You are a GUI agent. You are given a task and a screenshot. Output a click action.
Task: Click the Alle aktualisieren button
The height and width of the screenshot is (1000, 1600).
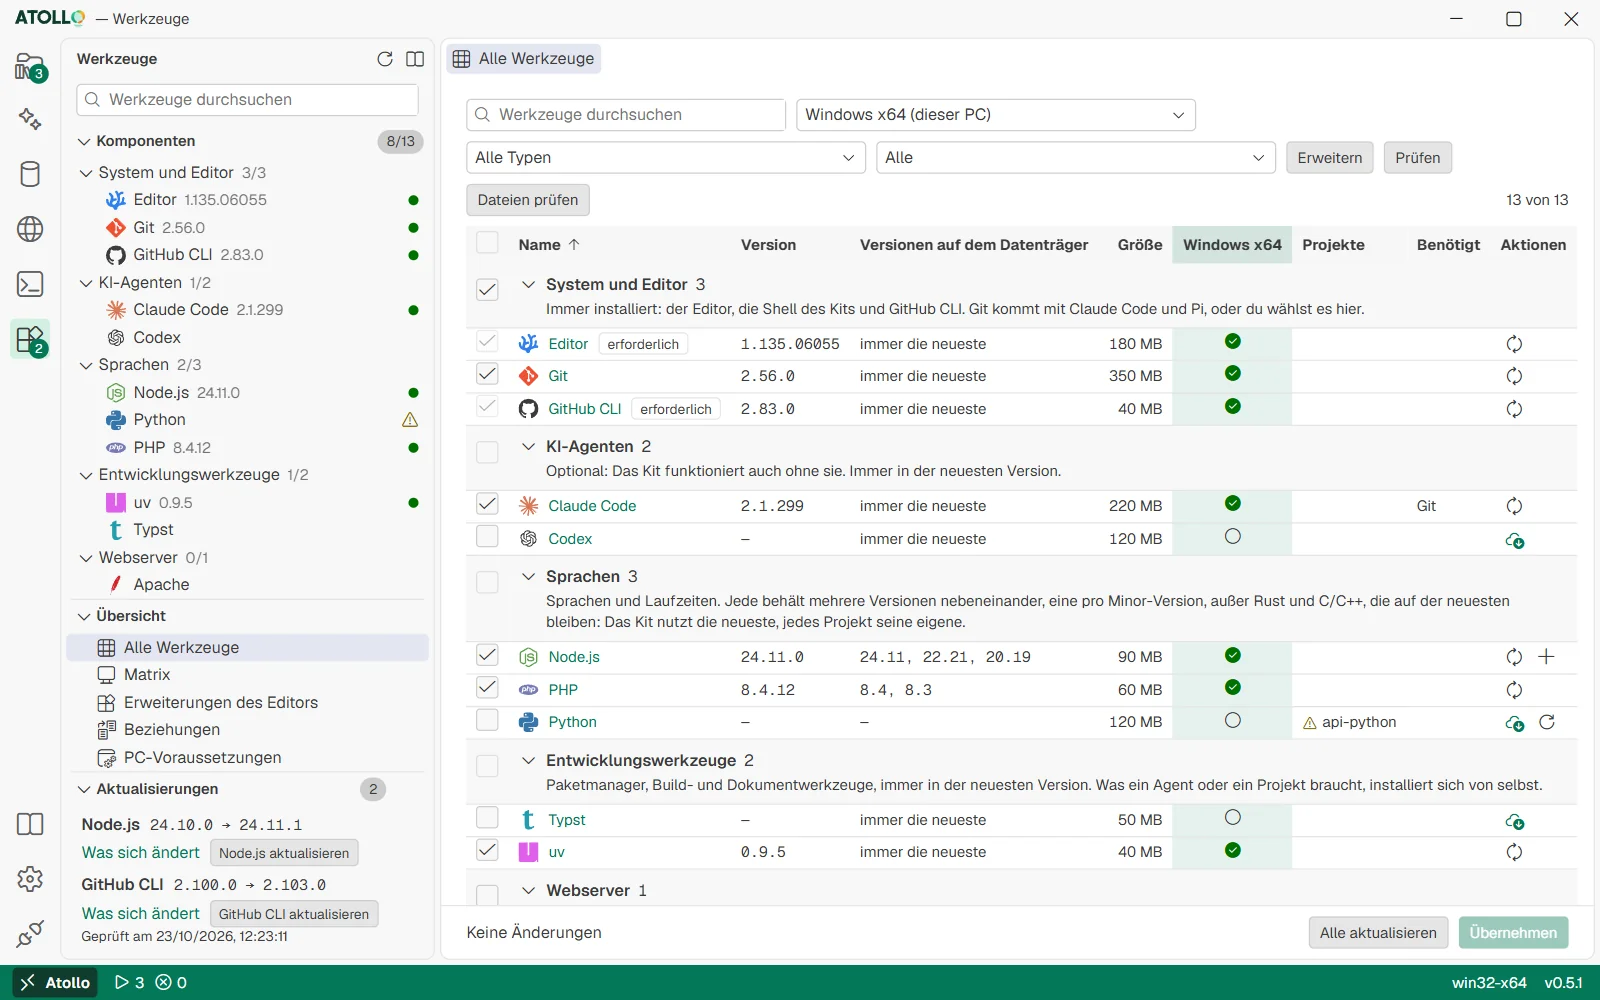pyautogui.click(x=1378, y=933)
